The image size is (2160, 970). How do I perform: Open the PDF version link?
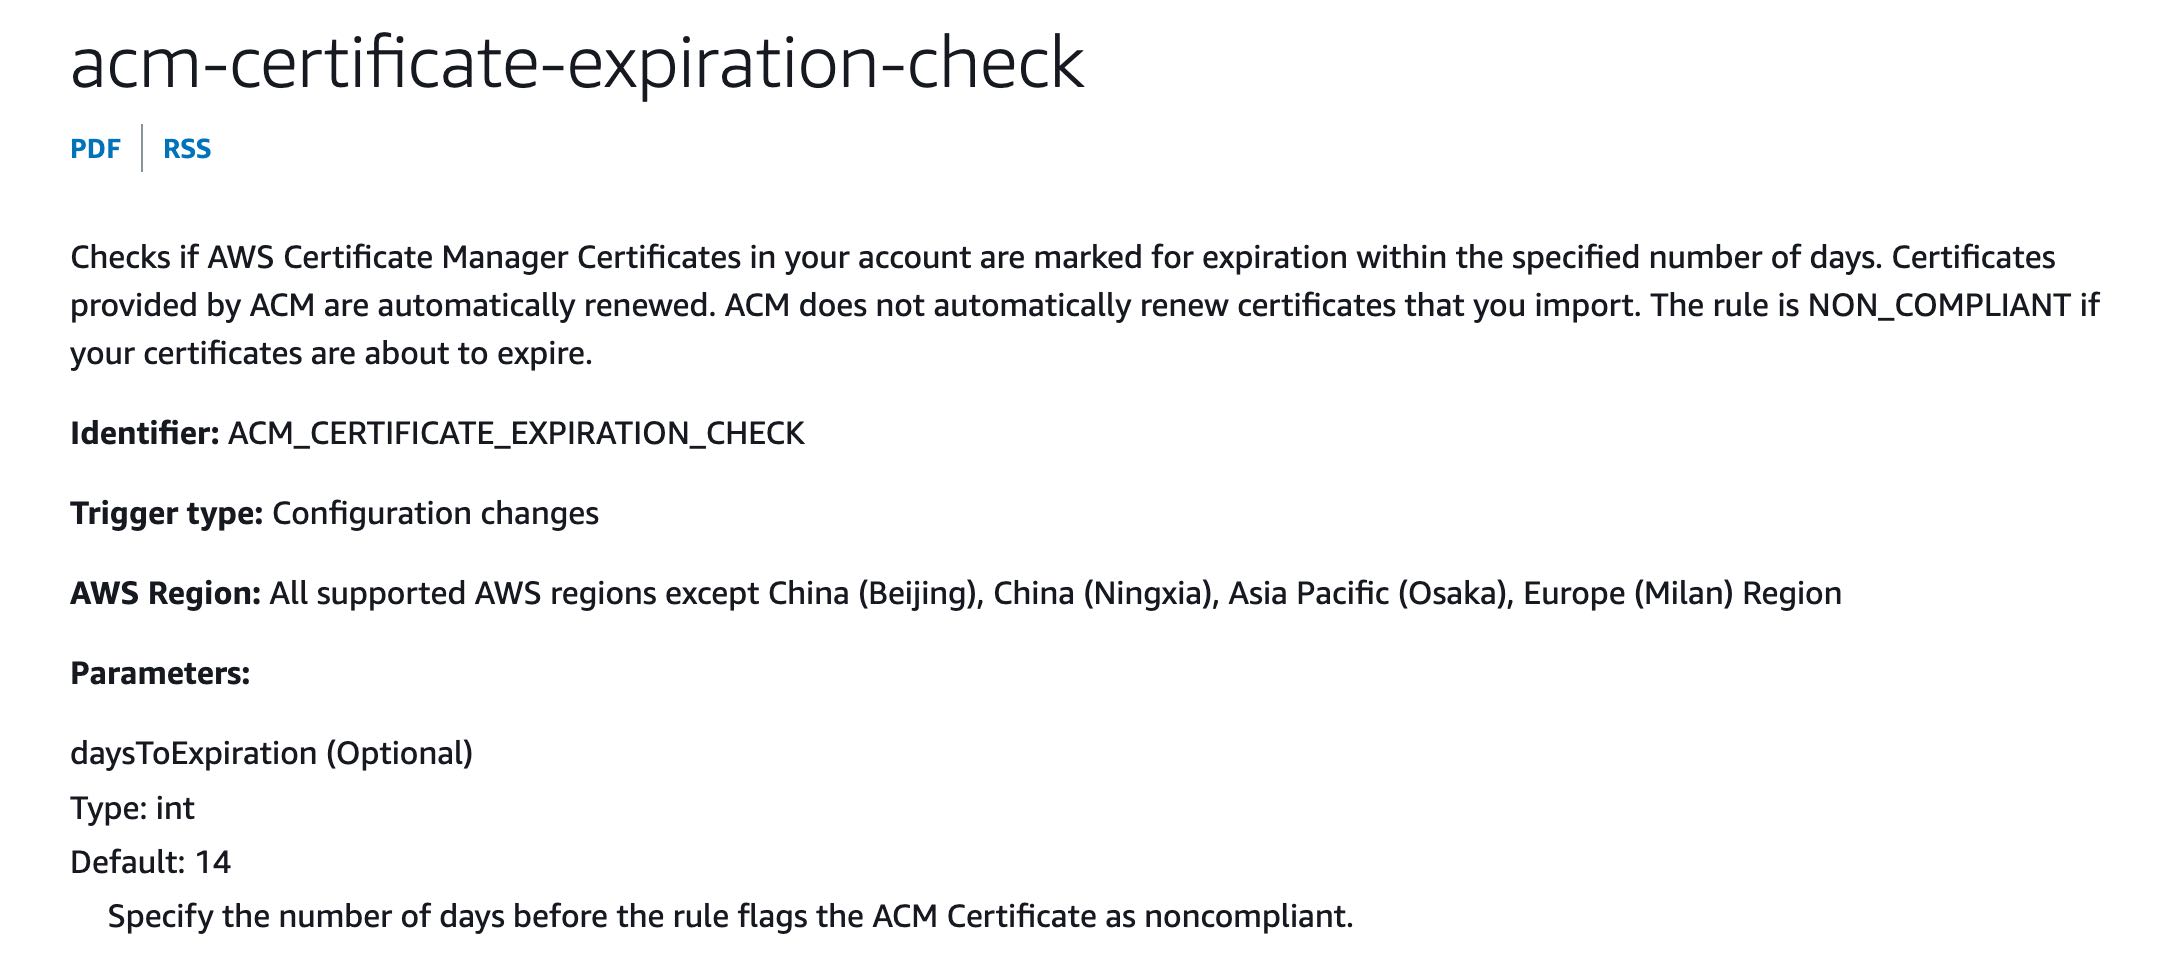[95, 149]
